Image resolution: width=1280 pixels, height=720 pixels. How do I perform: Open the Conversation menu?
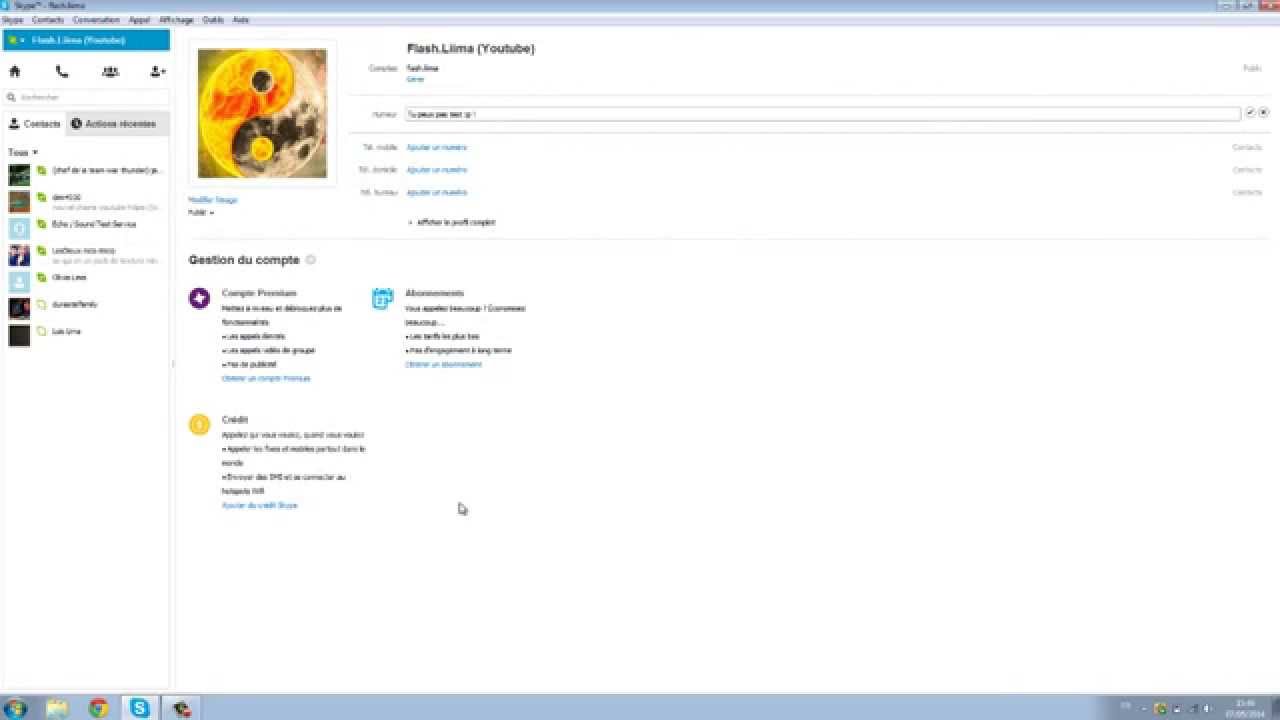(x=96, y=20)
